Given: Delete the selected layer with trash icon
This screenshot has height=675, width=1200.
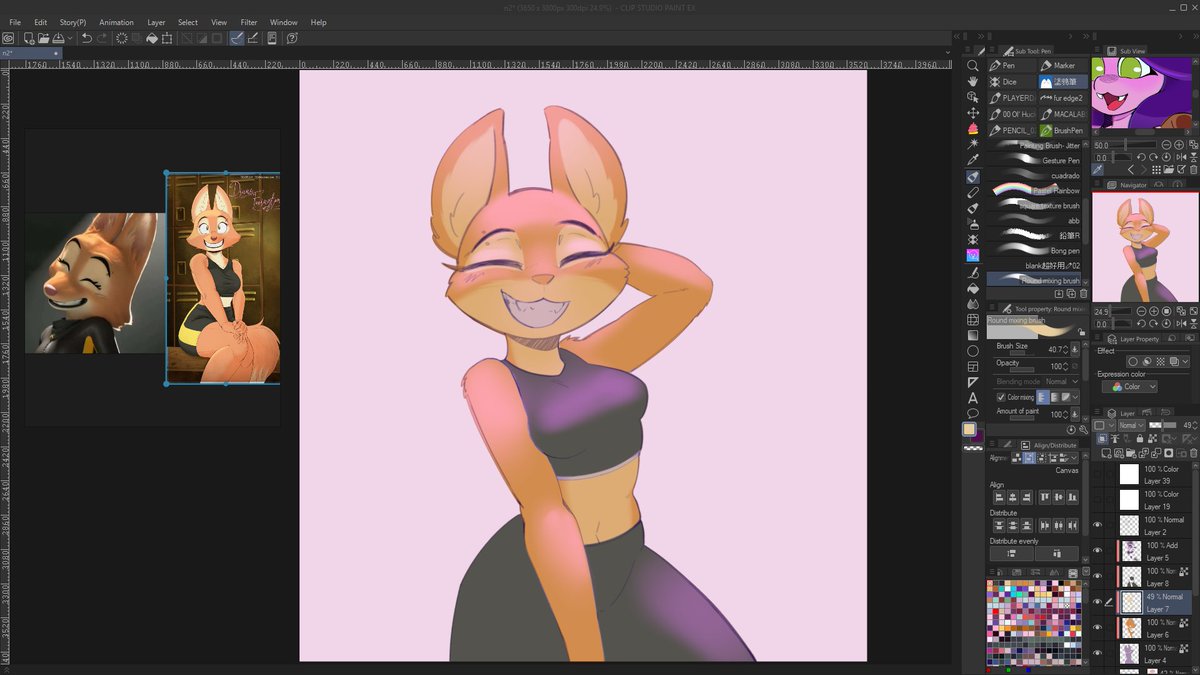Looking at the screenshot, I should click(x=1193, y=453).
